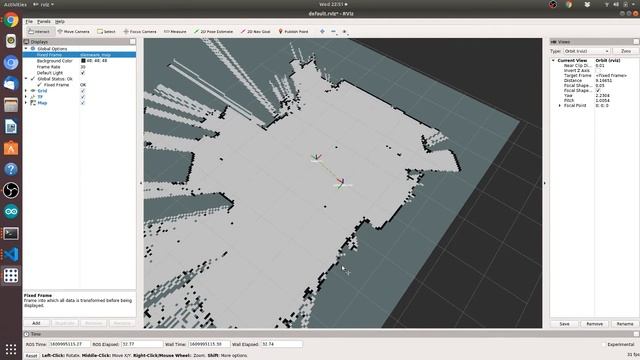Select the Interact tool

[x=39, y=31]
